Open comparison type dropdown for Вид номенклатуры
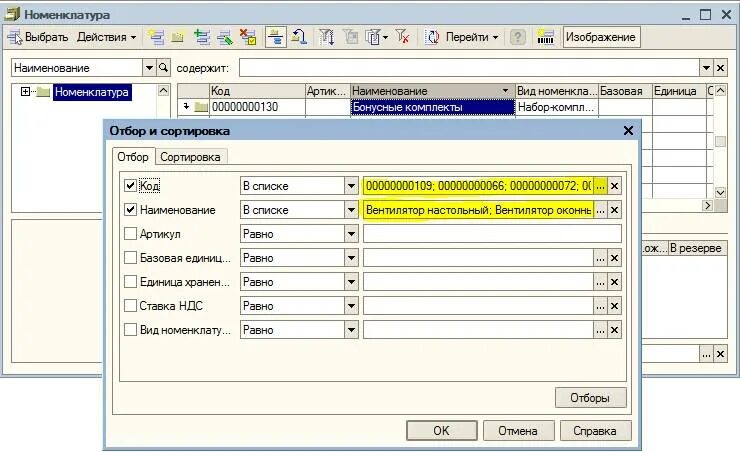This screenshot has height=452, width=740. coord(351,330)
